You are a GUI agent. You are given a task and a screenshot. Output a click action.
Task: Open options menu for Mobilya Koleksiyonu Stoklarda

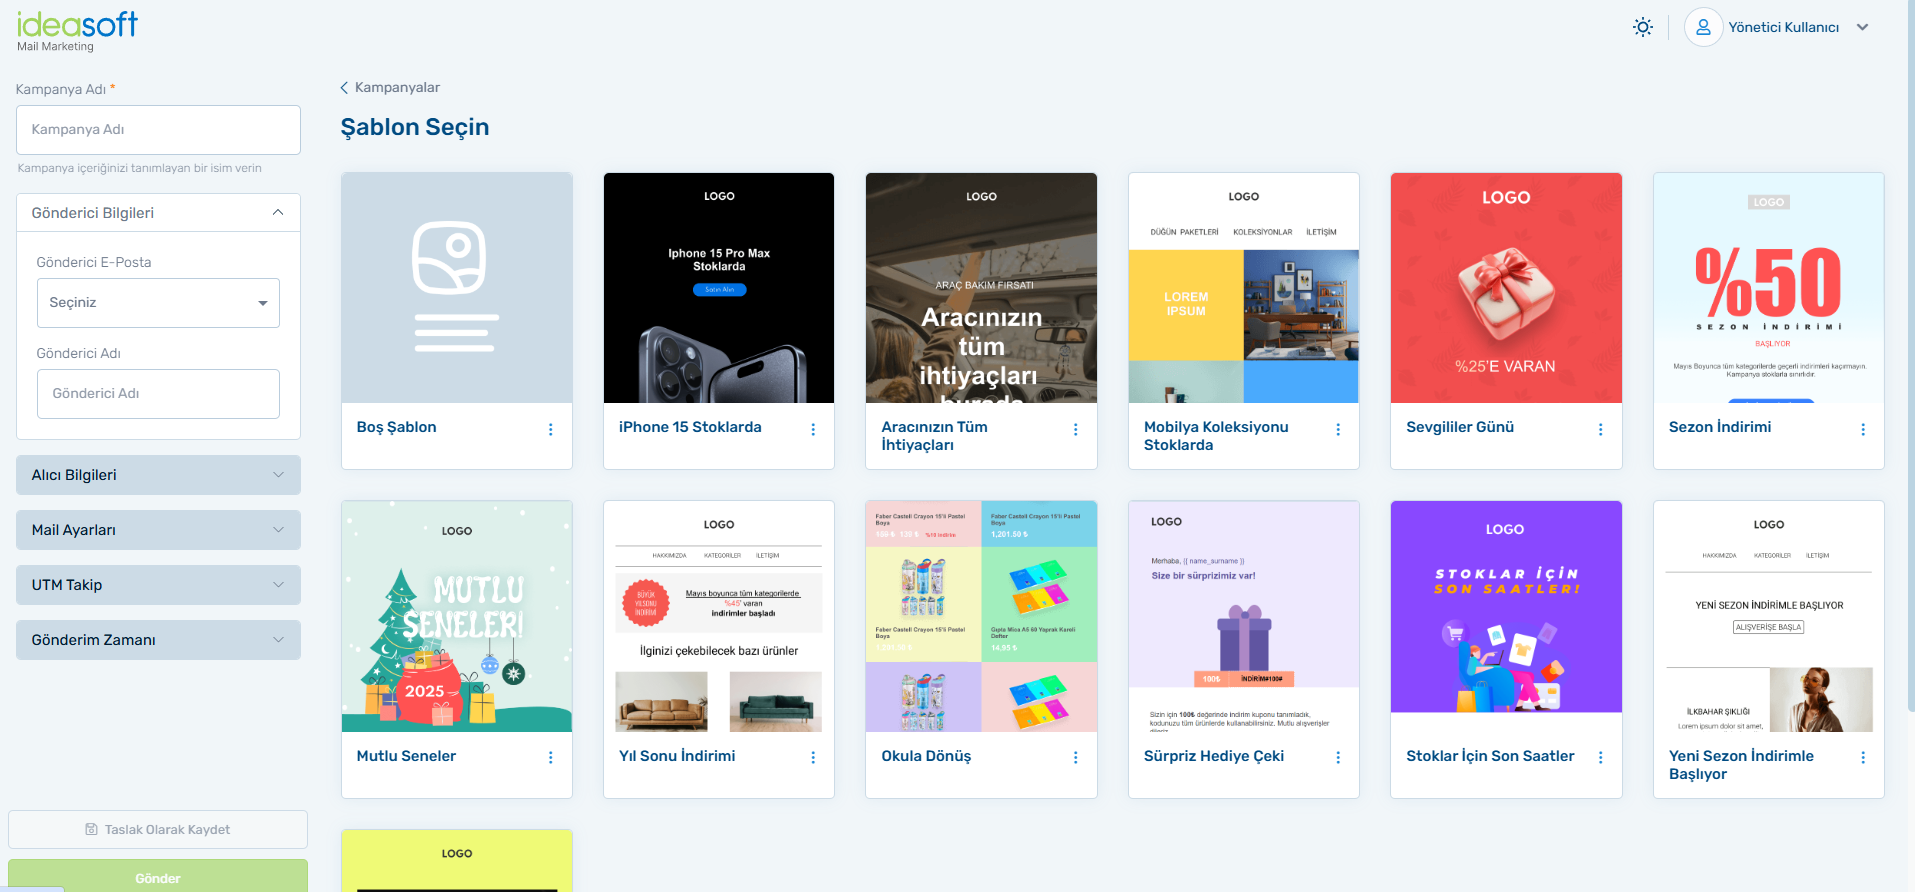click(x=1338, y=429)
